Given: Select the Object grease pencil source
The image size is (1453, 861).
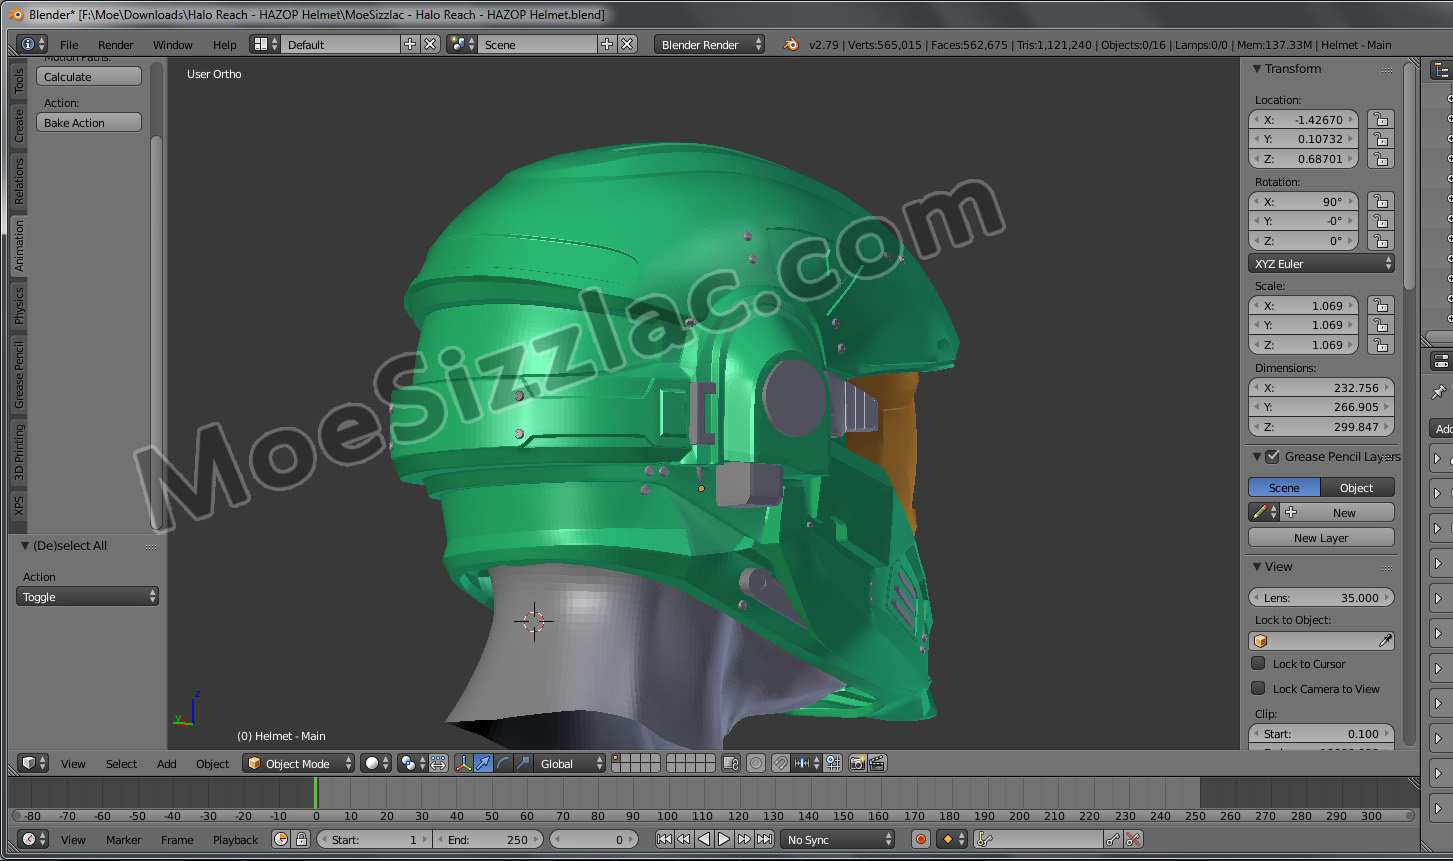Looking at the screenshot, I should 1357,487.
